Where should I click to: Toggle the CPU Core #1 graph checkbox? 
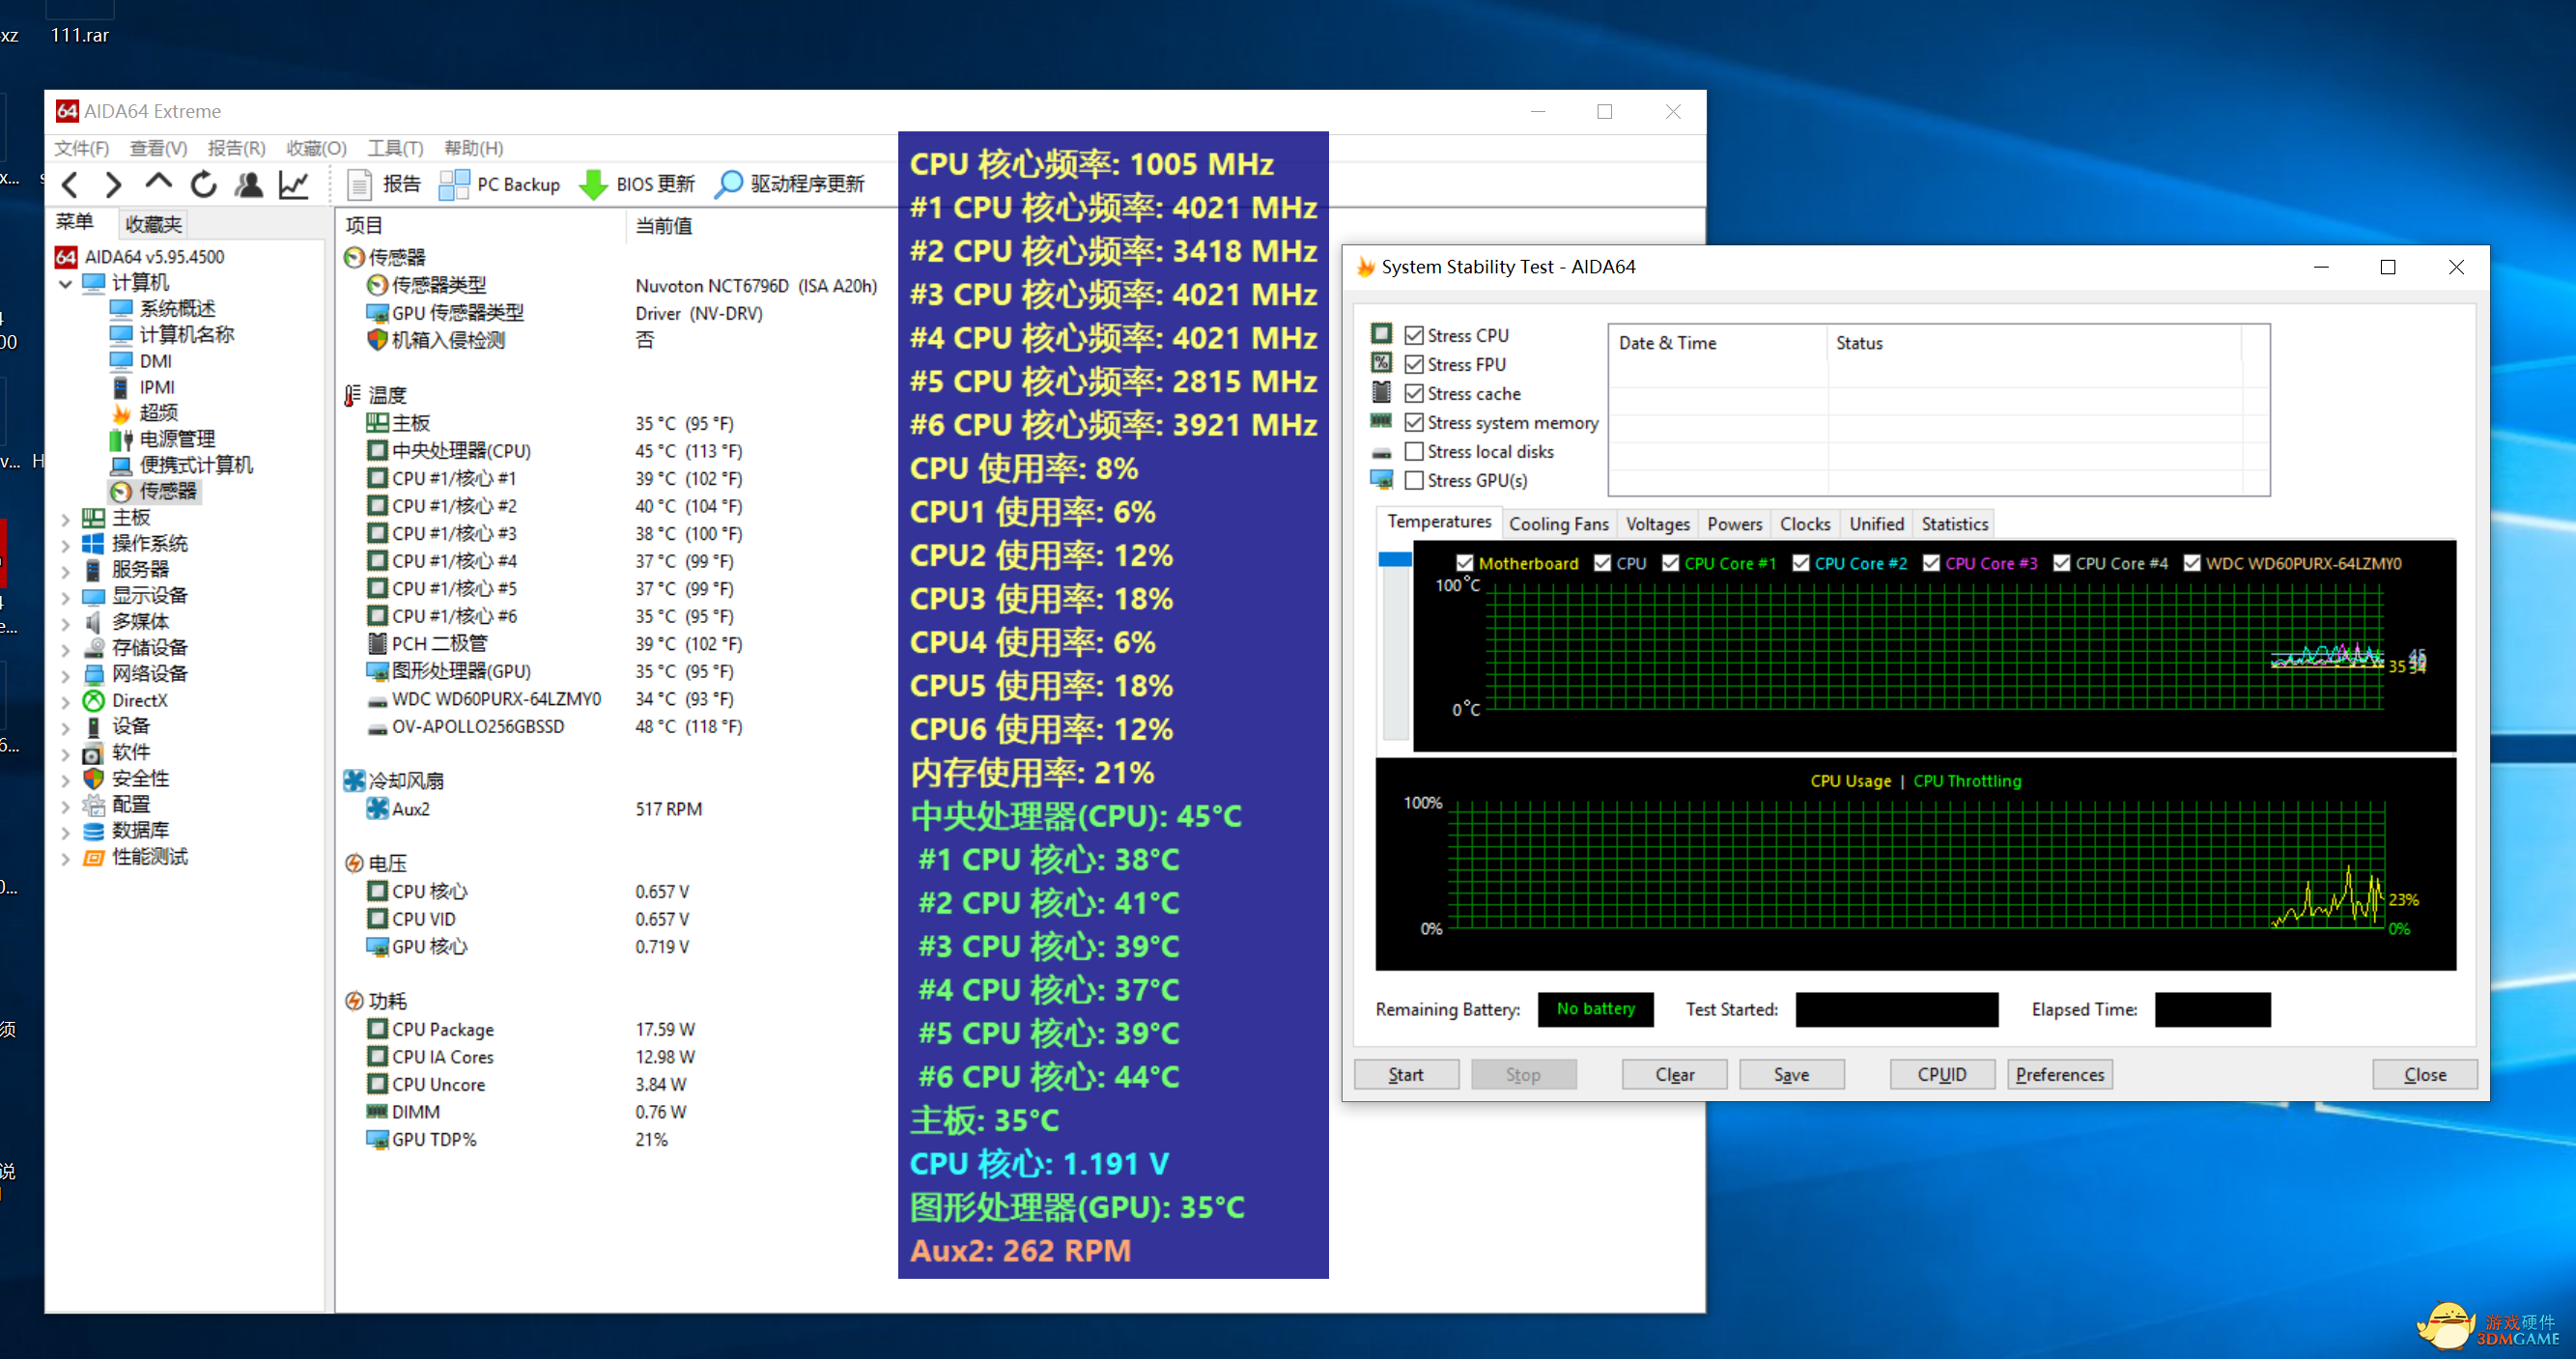coord(1670,563)
